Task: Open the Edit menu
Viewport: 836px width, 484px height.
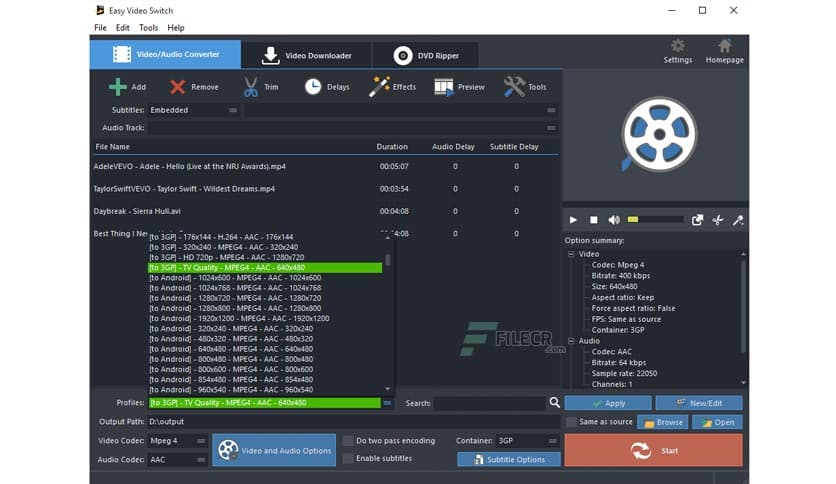Action: (123, 28)
